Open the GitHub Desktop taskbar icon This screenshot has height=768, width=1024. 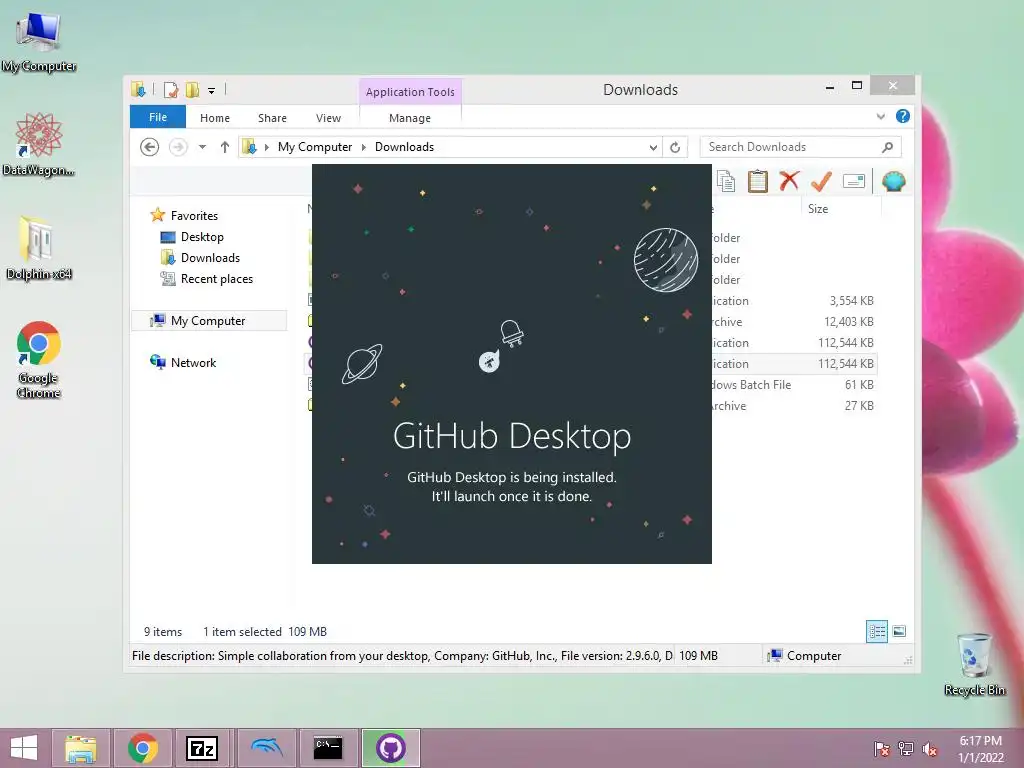(391, 748)
